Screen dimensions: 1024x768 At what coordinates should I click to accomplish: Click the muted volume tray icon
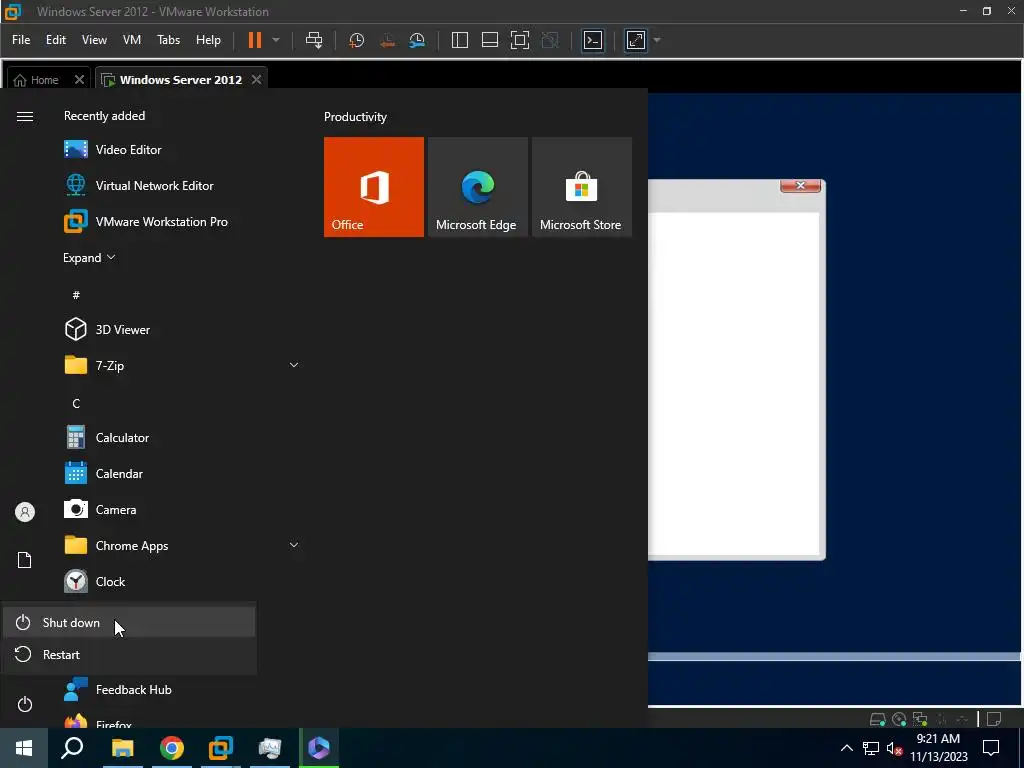(894, 748)
